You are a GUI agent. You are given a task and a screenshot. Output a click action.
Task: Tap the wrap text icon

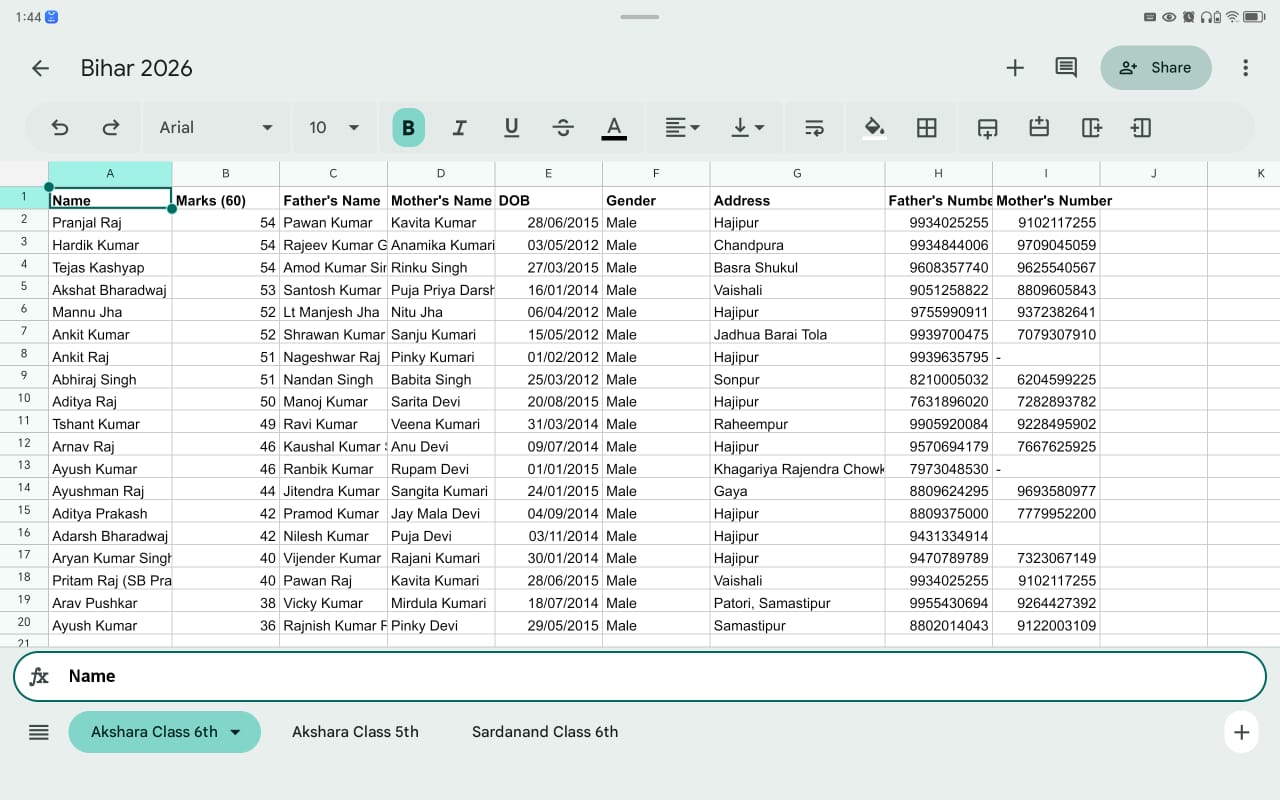[814, 127]
